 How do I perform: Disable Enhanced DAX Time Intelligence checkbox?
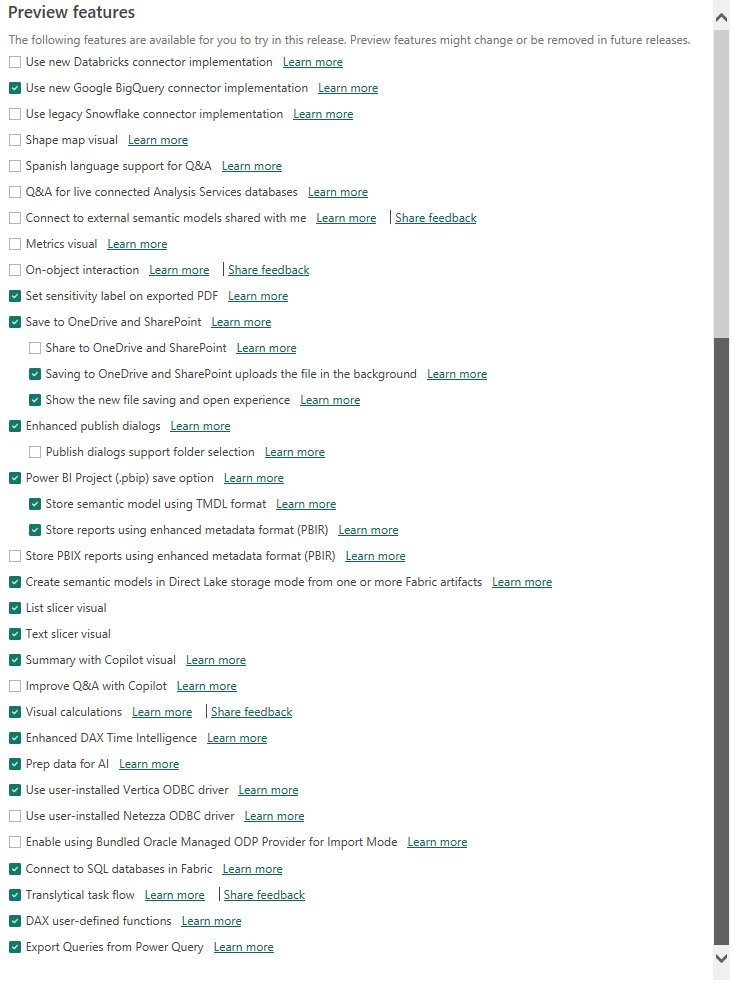(15, 739)
